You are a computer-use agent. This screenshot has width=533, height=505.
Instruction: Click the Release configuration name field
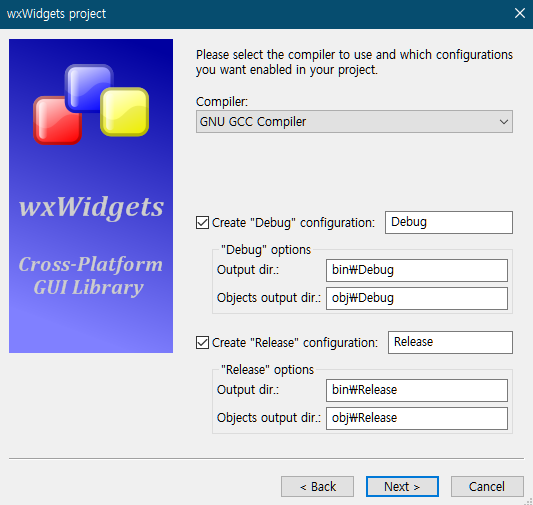(450, 342)
